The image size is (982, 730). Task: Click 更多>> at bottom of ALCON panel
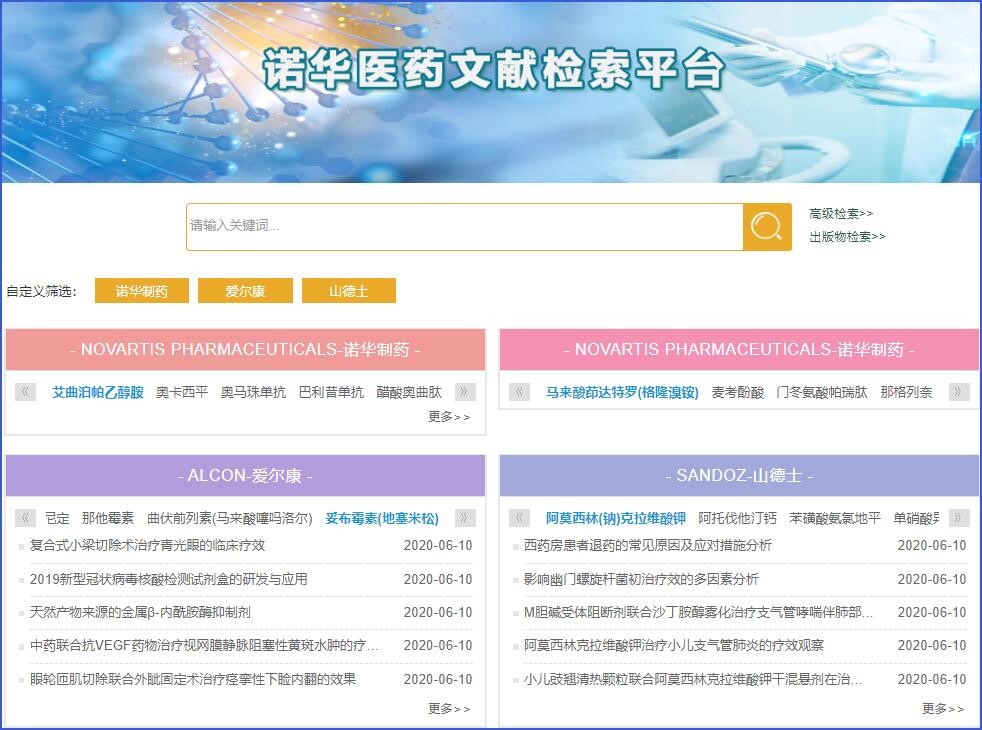pyautogui.click(x=449, y=708)
